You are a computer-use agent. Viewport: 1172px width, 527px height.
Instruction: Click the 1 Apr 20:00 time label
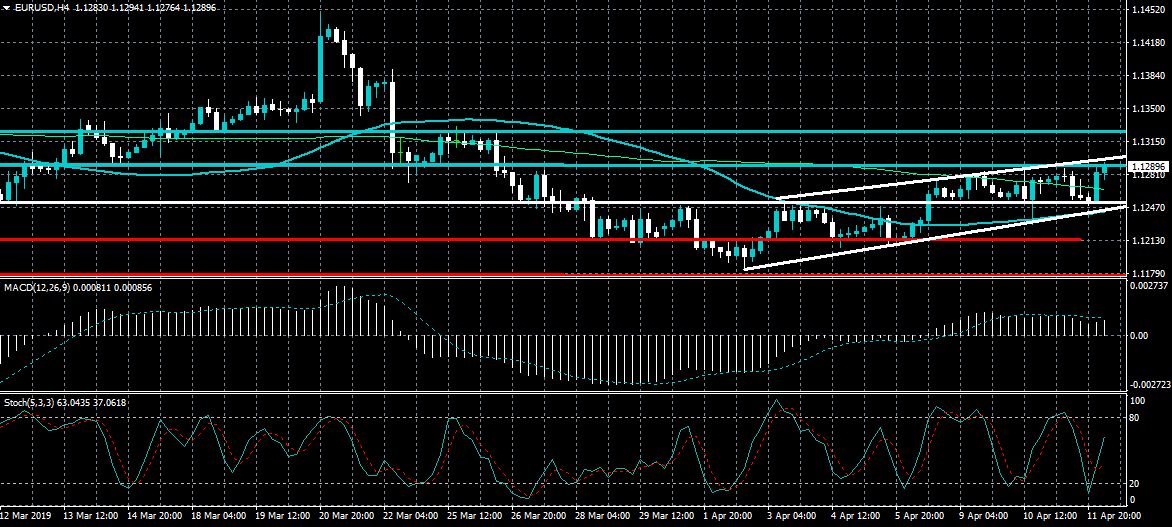(x=730, y=516)
